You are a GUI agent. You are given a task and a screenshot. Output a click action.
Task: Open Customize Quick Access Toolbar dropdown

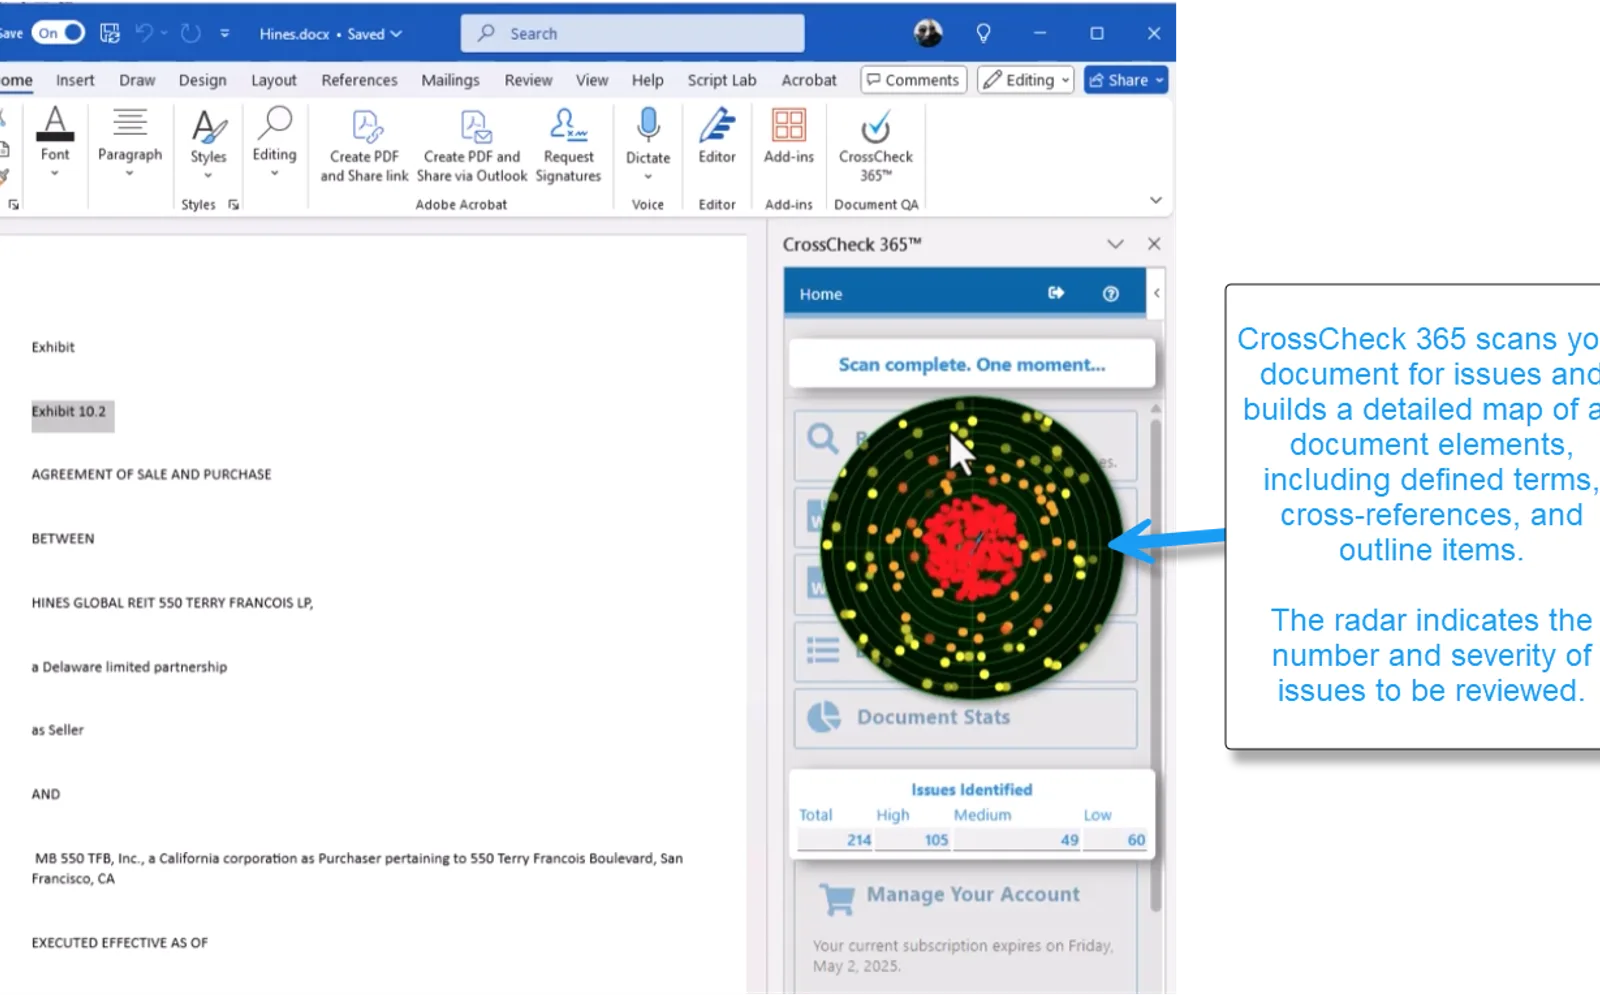[x=225, y=33]
